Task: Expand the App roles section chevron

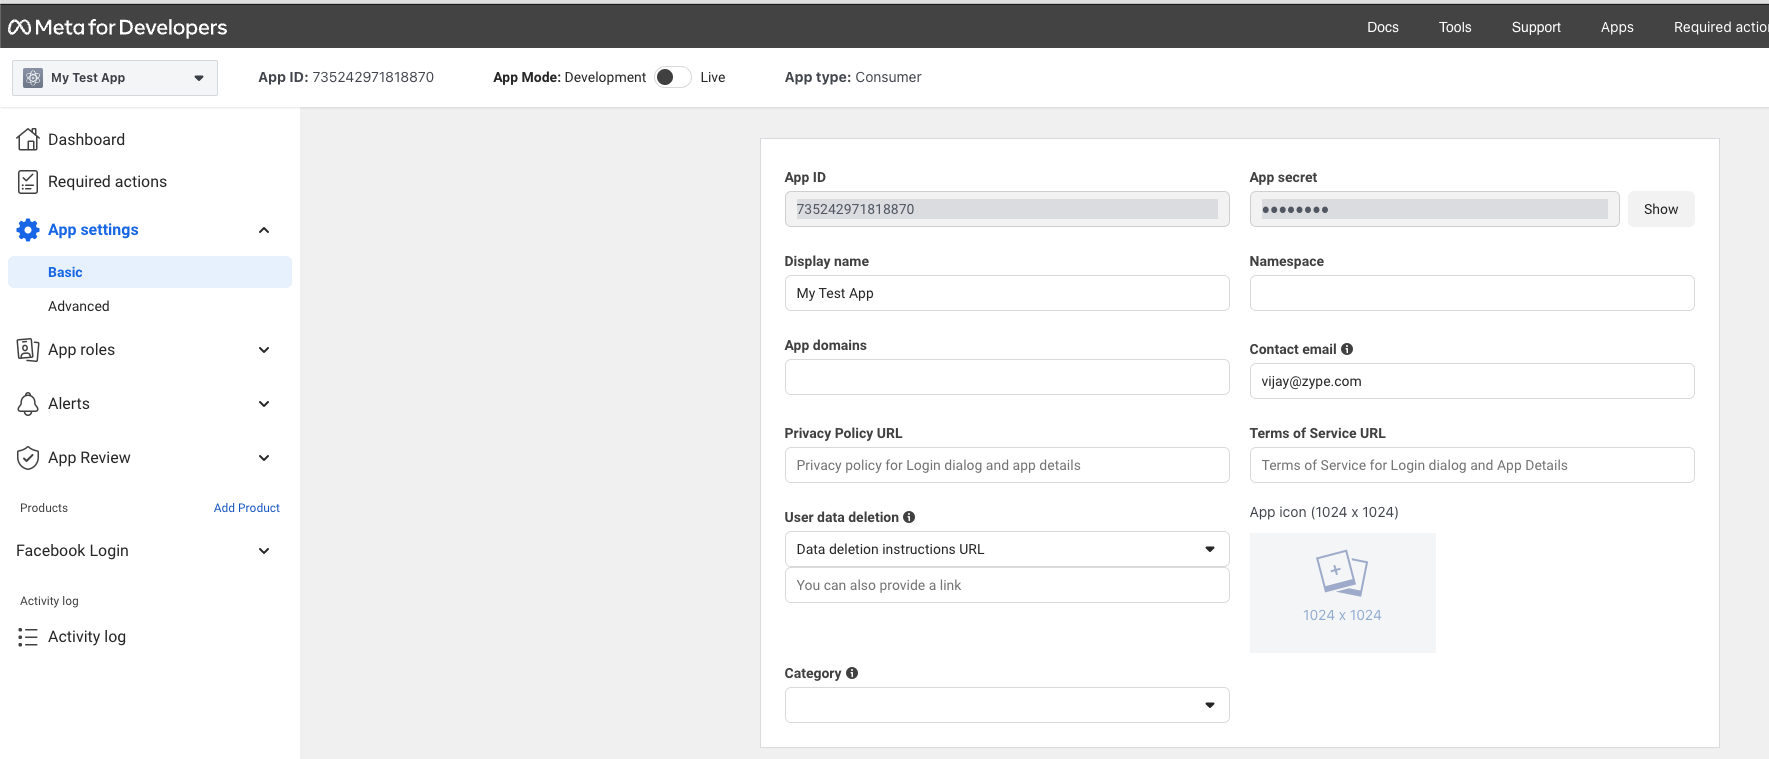Action: click(264, 350)
